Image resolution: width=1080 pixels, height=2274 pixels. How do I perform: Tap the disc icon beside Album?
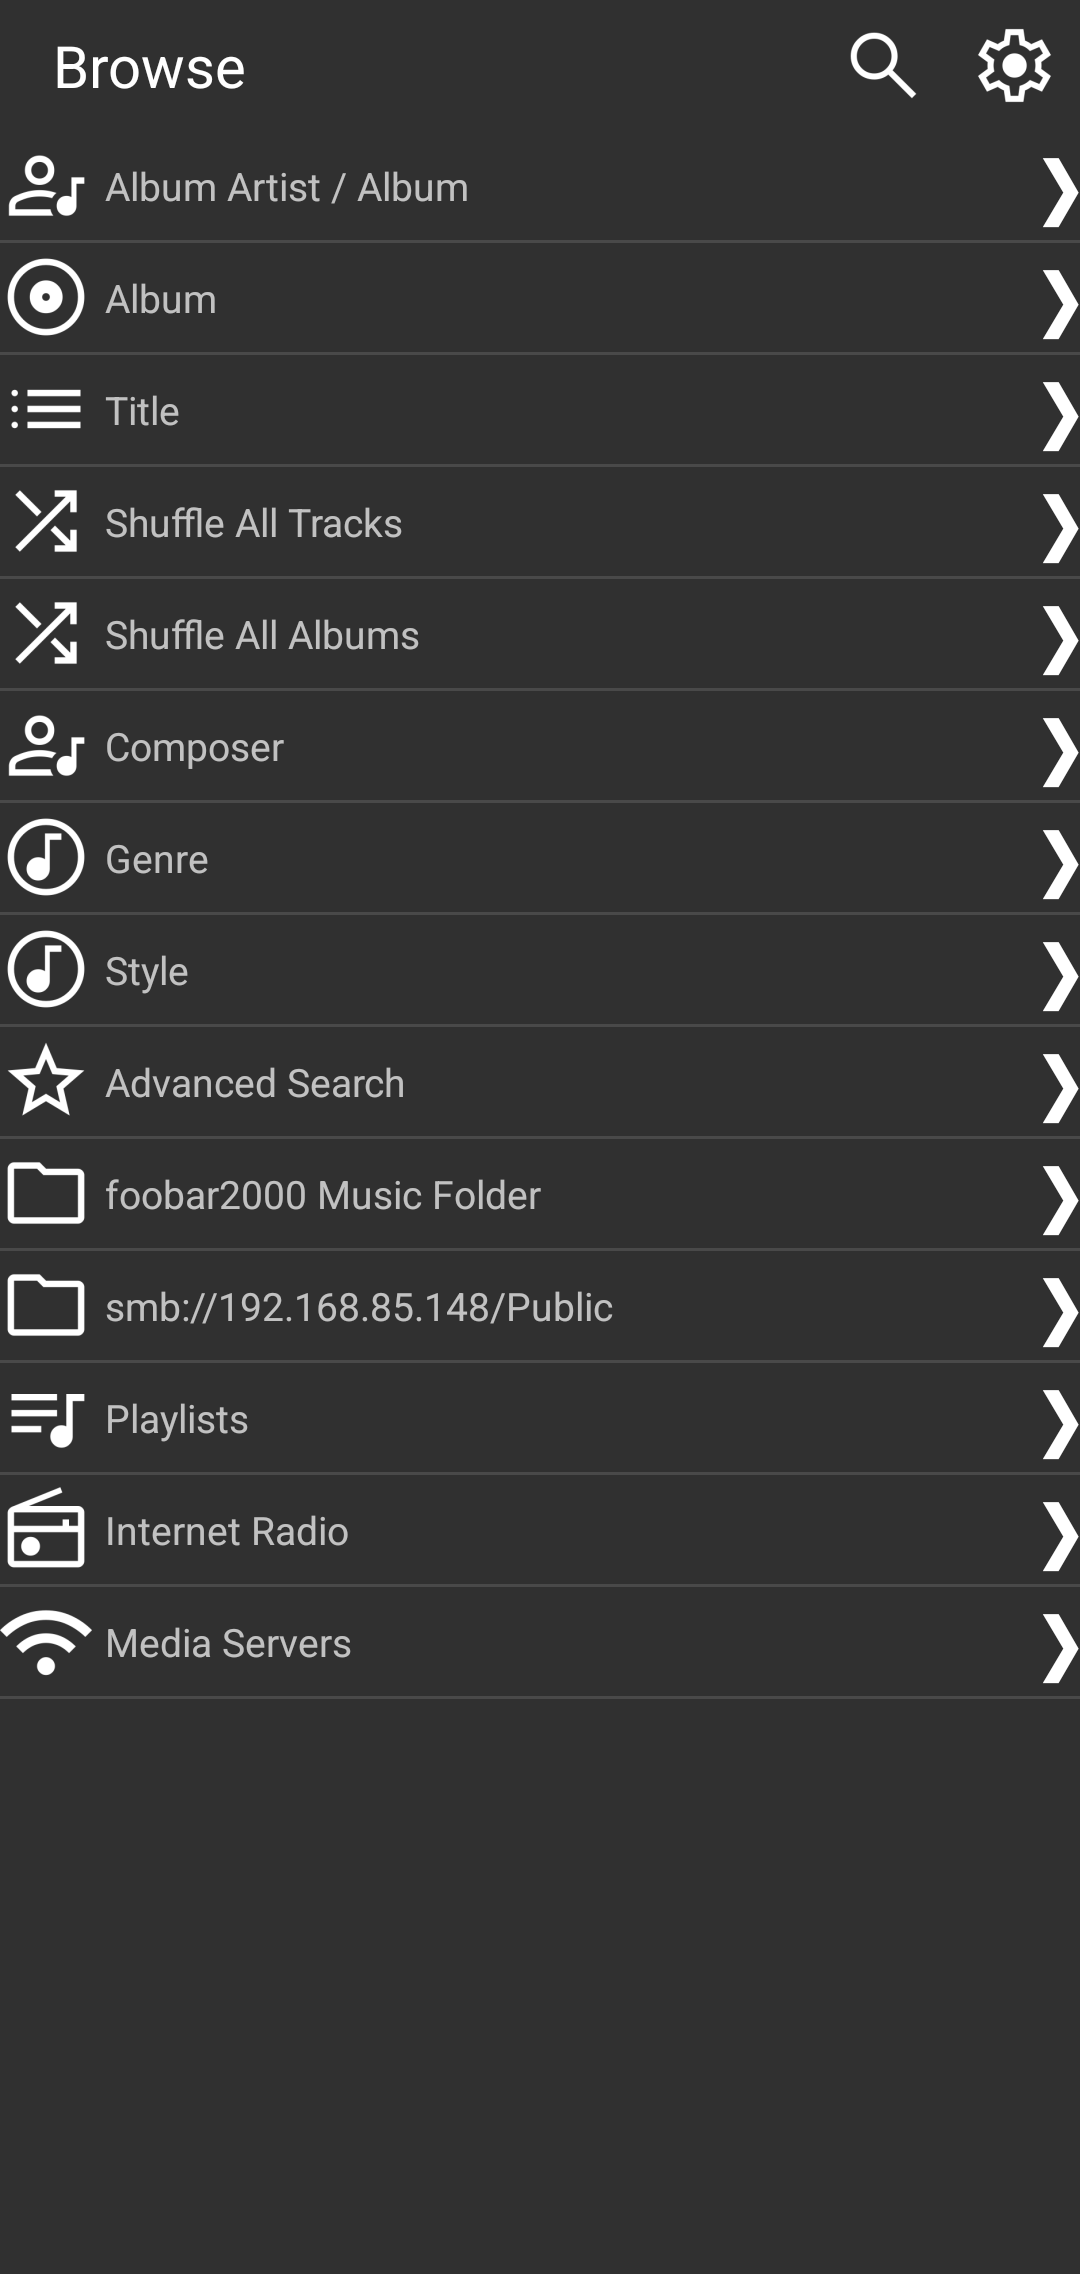click(46, 298)
